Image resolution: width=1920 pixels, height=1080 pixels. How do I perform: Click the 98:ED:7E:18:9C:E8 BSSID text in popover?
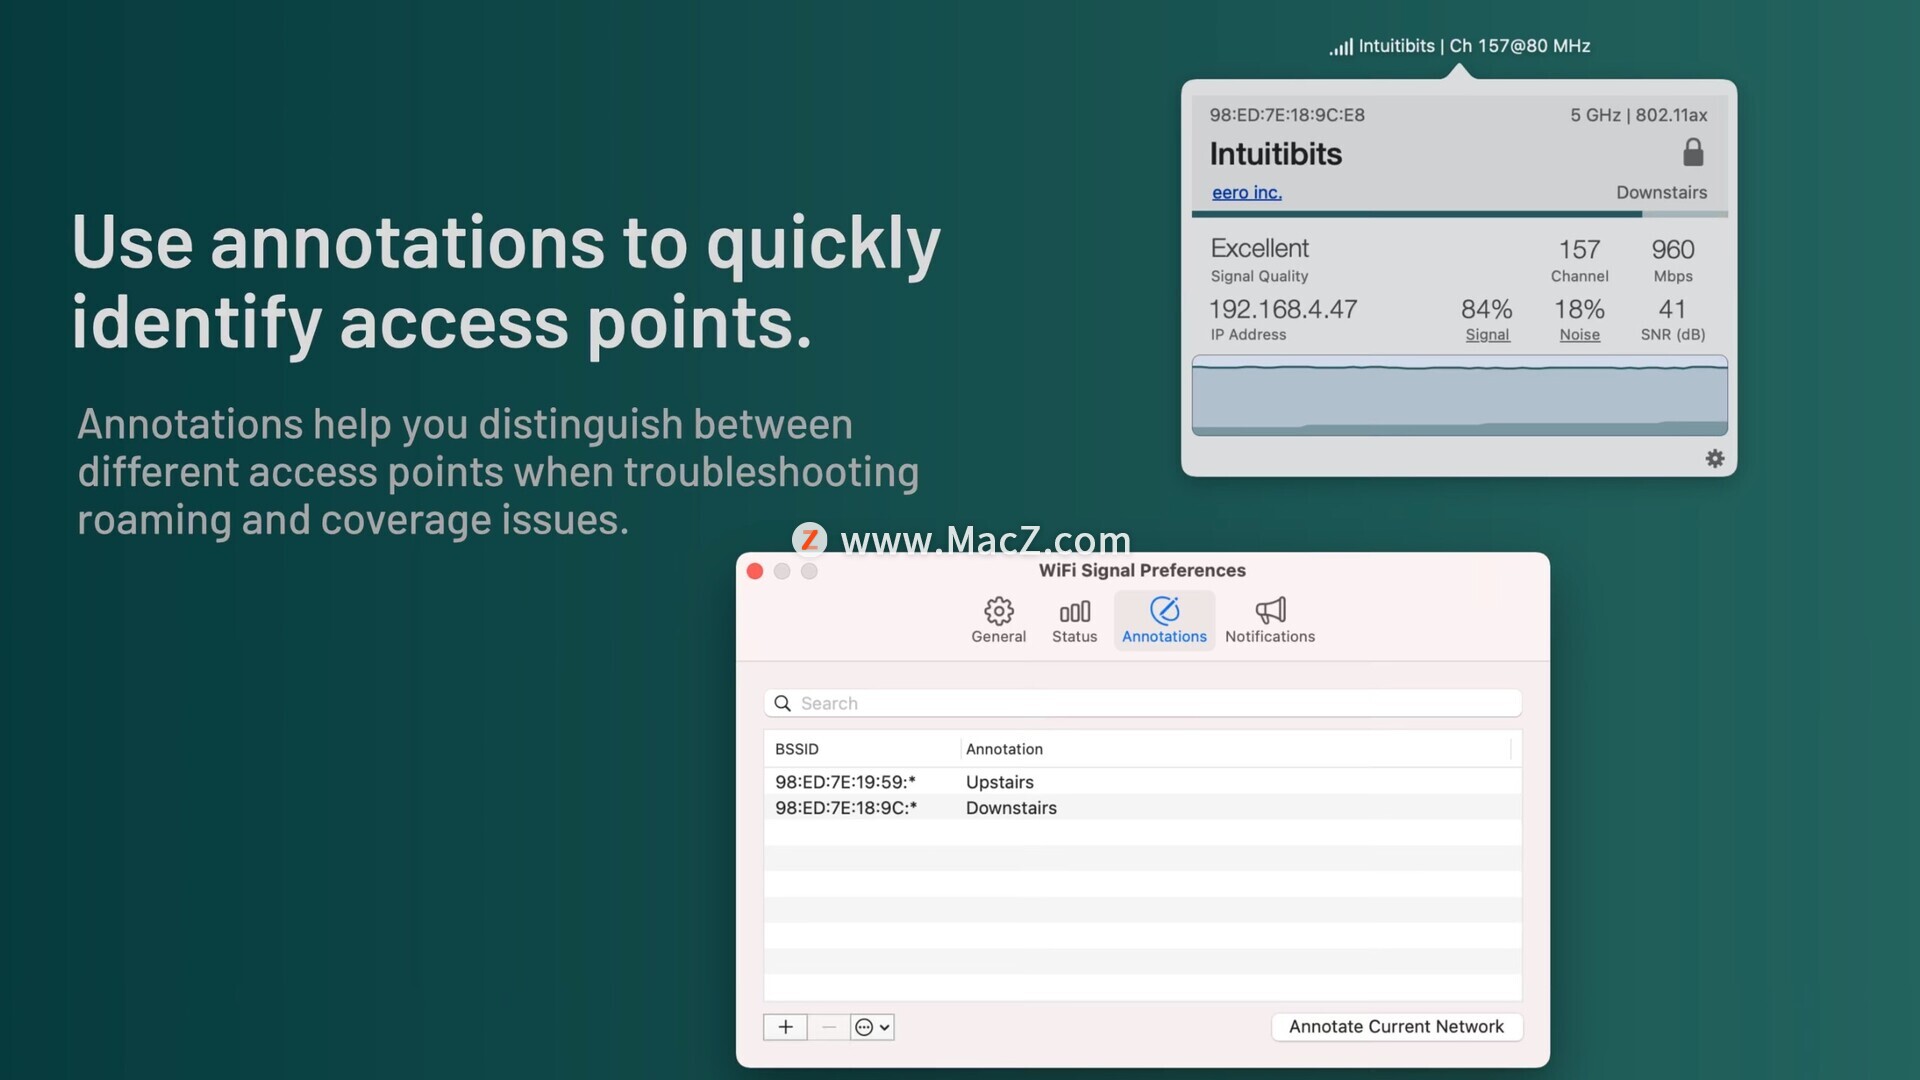tap(1286, 115)
